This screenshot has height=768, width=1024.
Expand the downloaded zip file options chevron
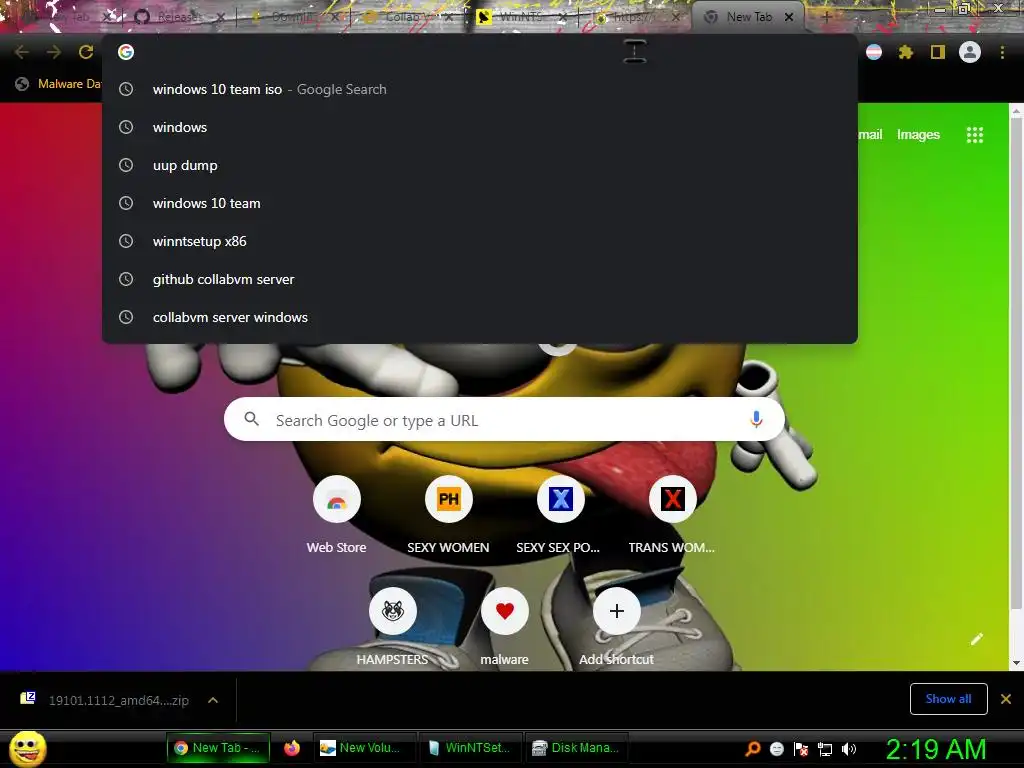click(x=213, y=700)
